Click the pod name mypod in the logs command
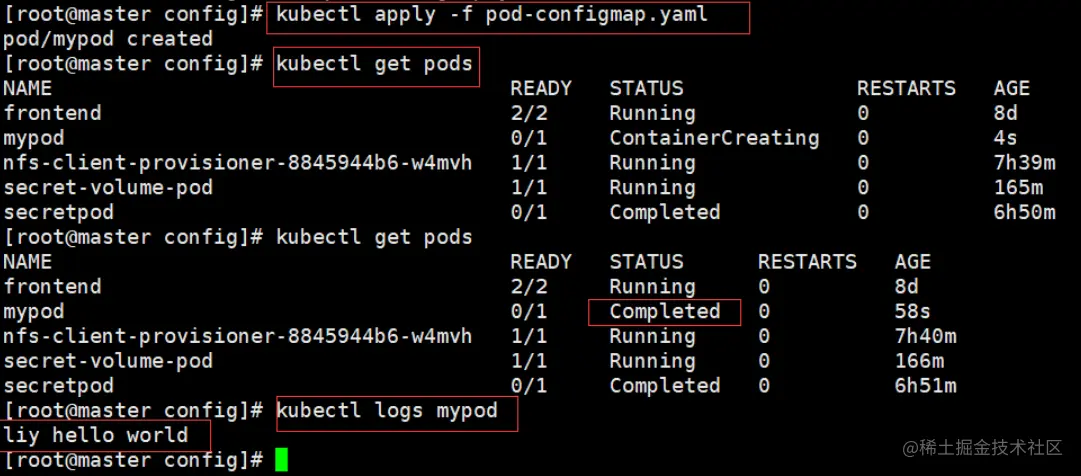The width and height of the screenshot is (1081, 476). [467, 410]
